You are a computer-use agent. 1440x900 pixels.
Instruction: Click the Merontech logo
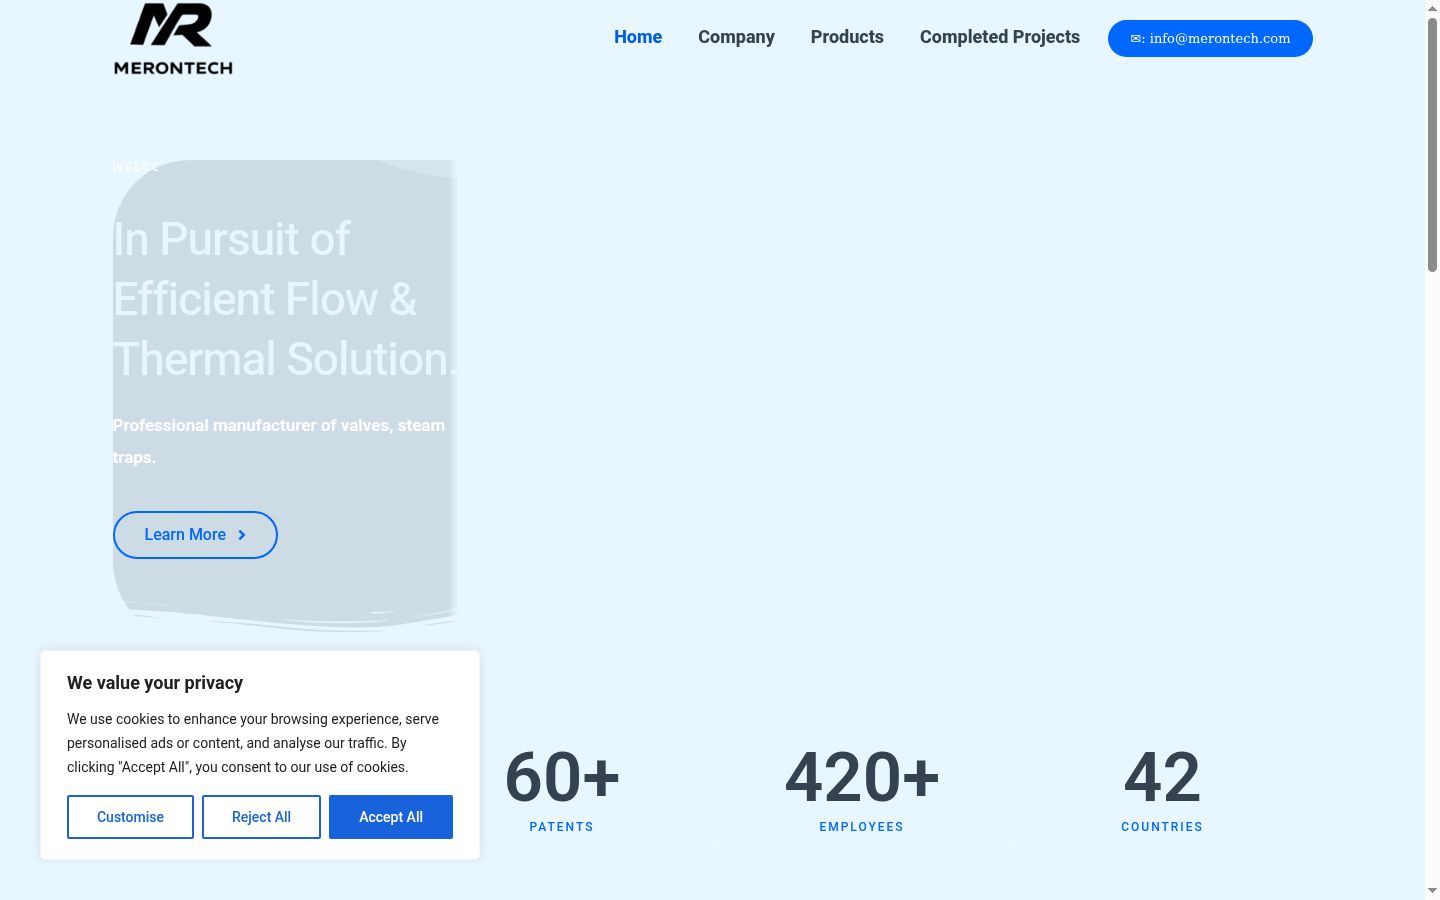point(173,38)
